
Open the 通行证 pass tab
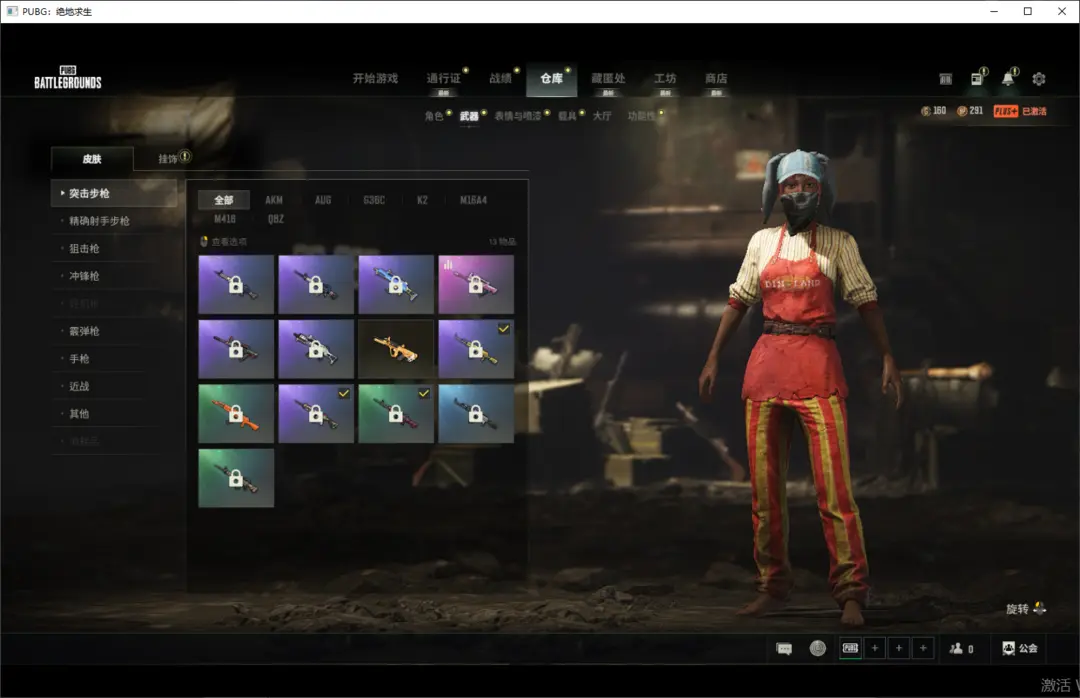(x=443, y=79)
